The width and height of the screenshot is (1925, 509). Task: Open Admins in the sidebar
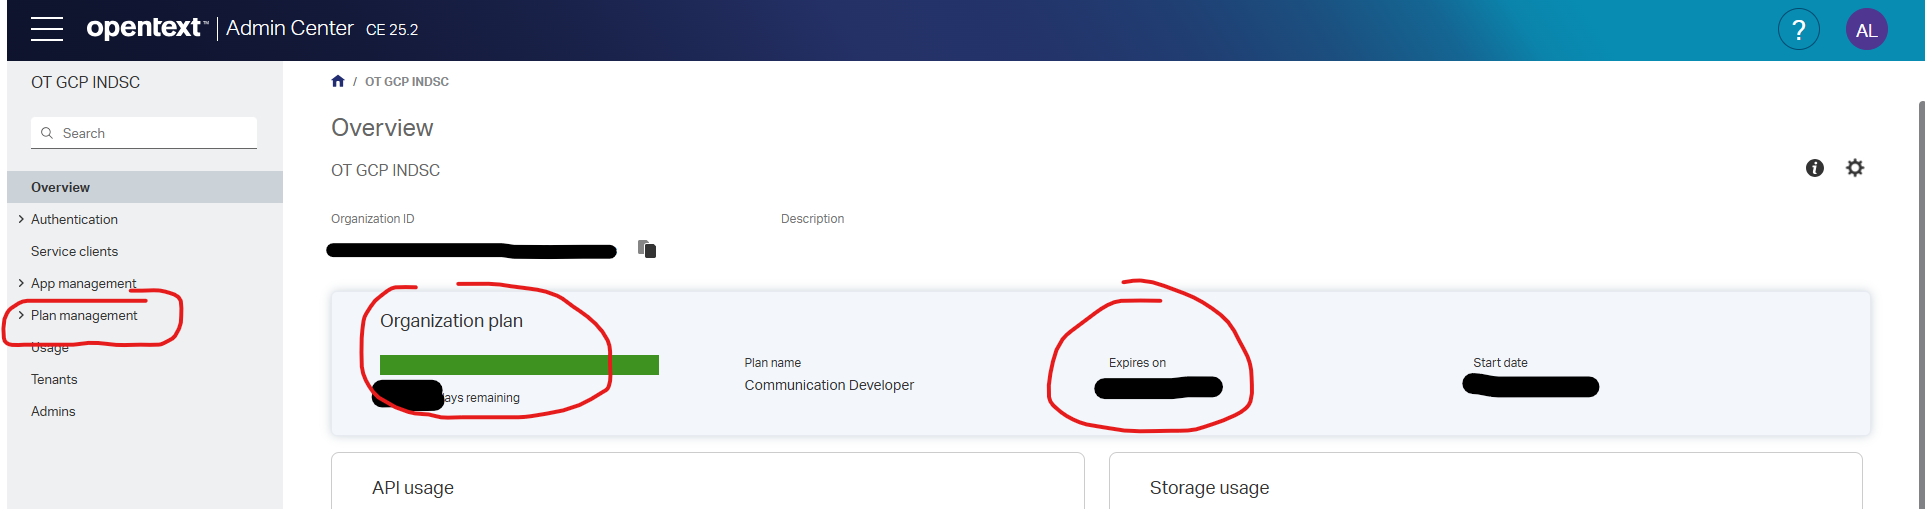click(x=53, y=411)
